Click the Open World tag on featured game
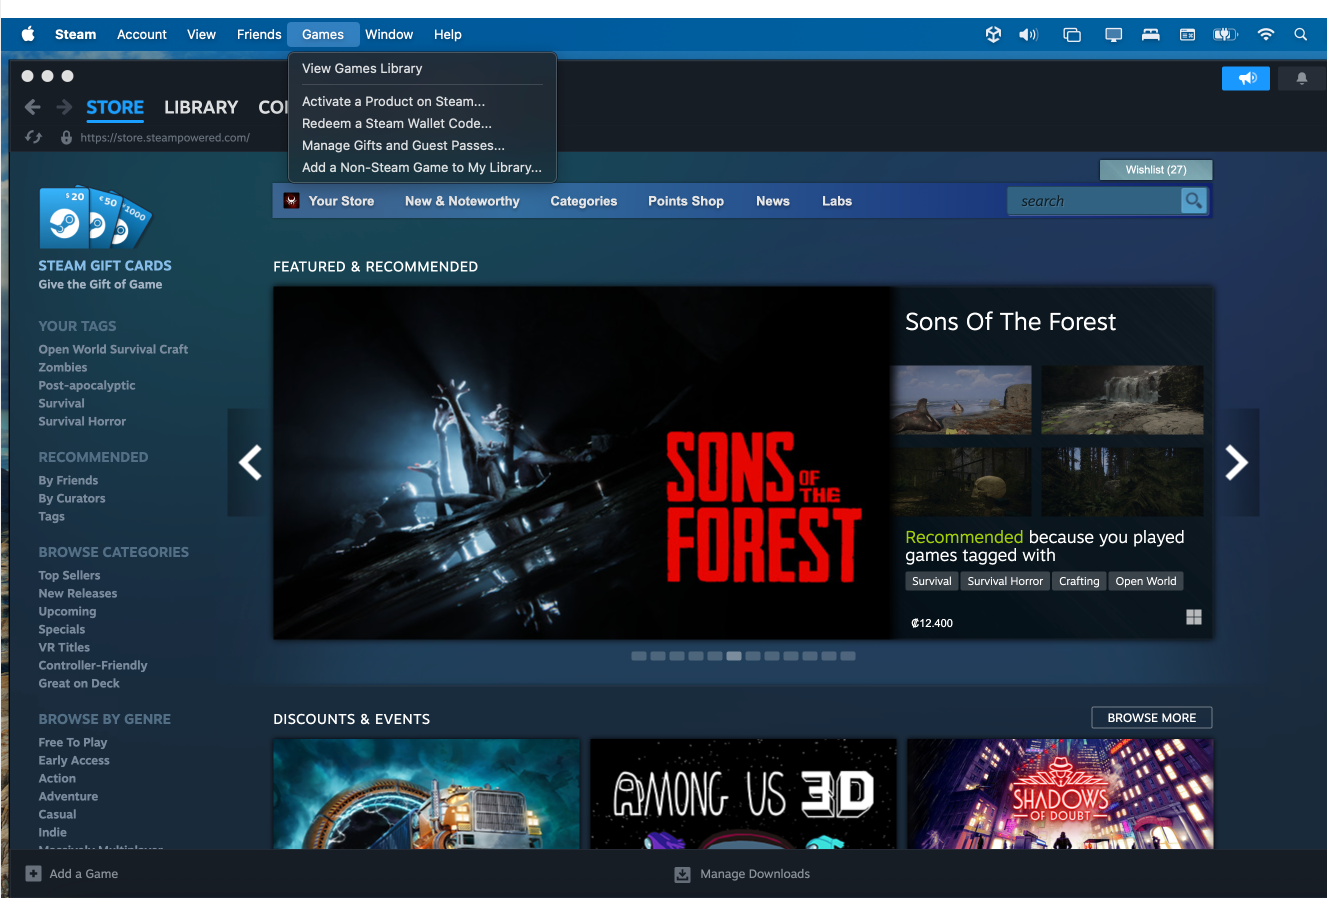 (1146, 581)
